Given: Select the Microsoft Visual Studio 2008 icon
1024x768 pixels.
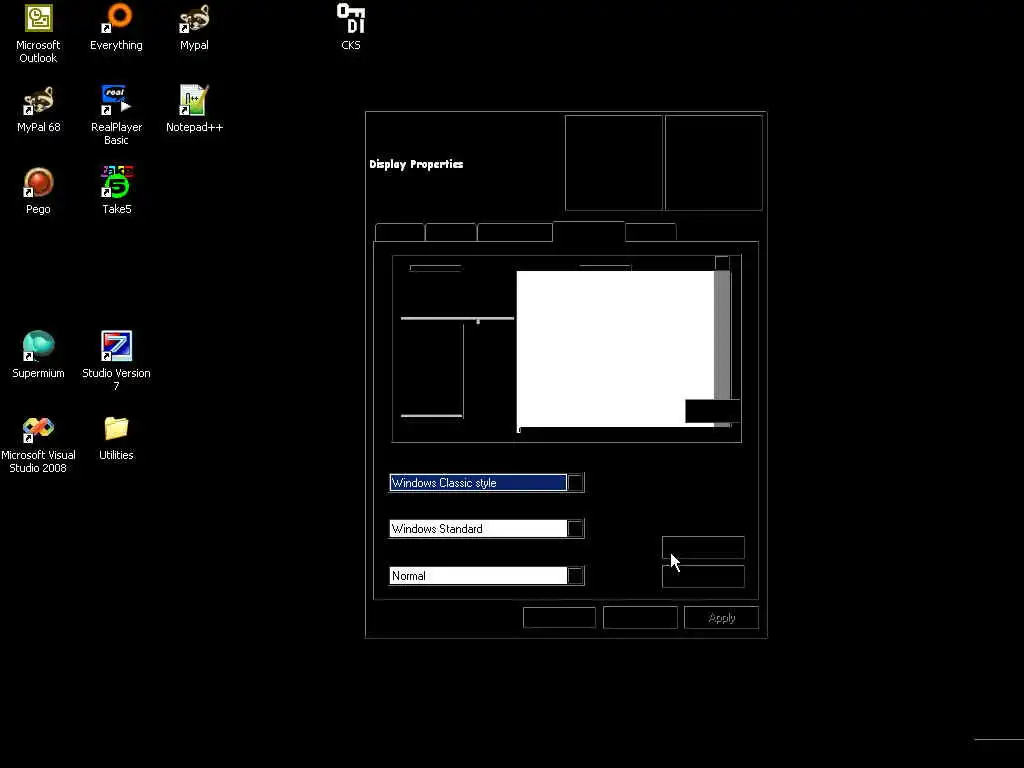Looking at the screenshot, I should [38, 445].
